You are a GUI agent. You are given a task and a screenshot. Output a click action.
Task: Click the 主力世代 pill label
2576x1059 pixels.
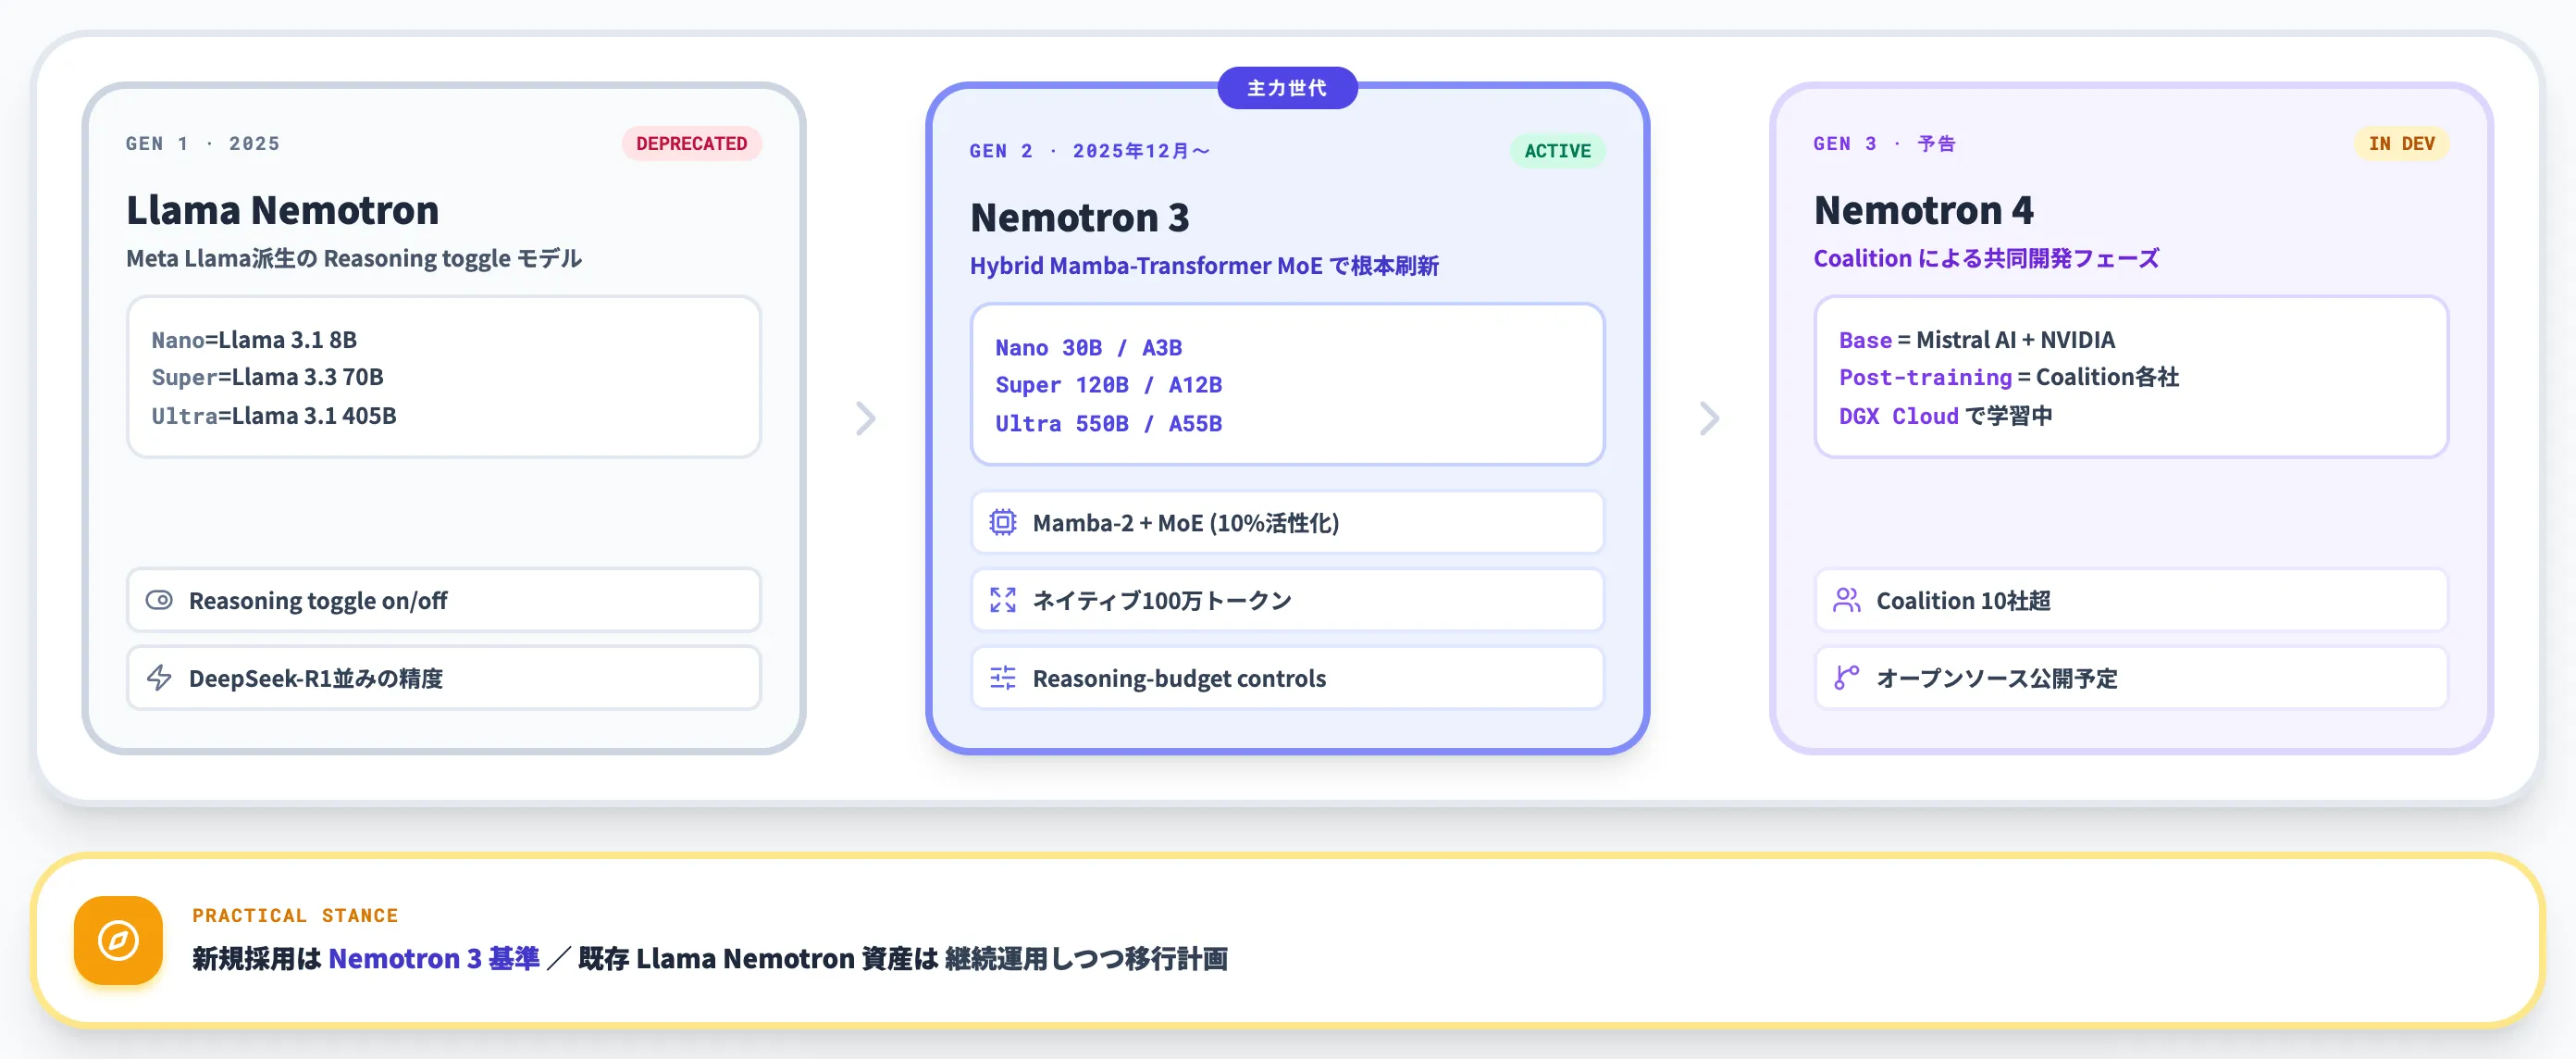[x=1287, y=88]
